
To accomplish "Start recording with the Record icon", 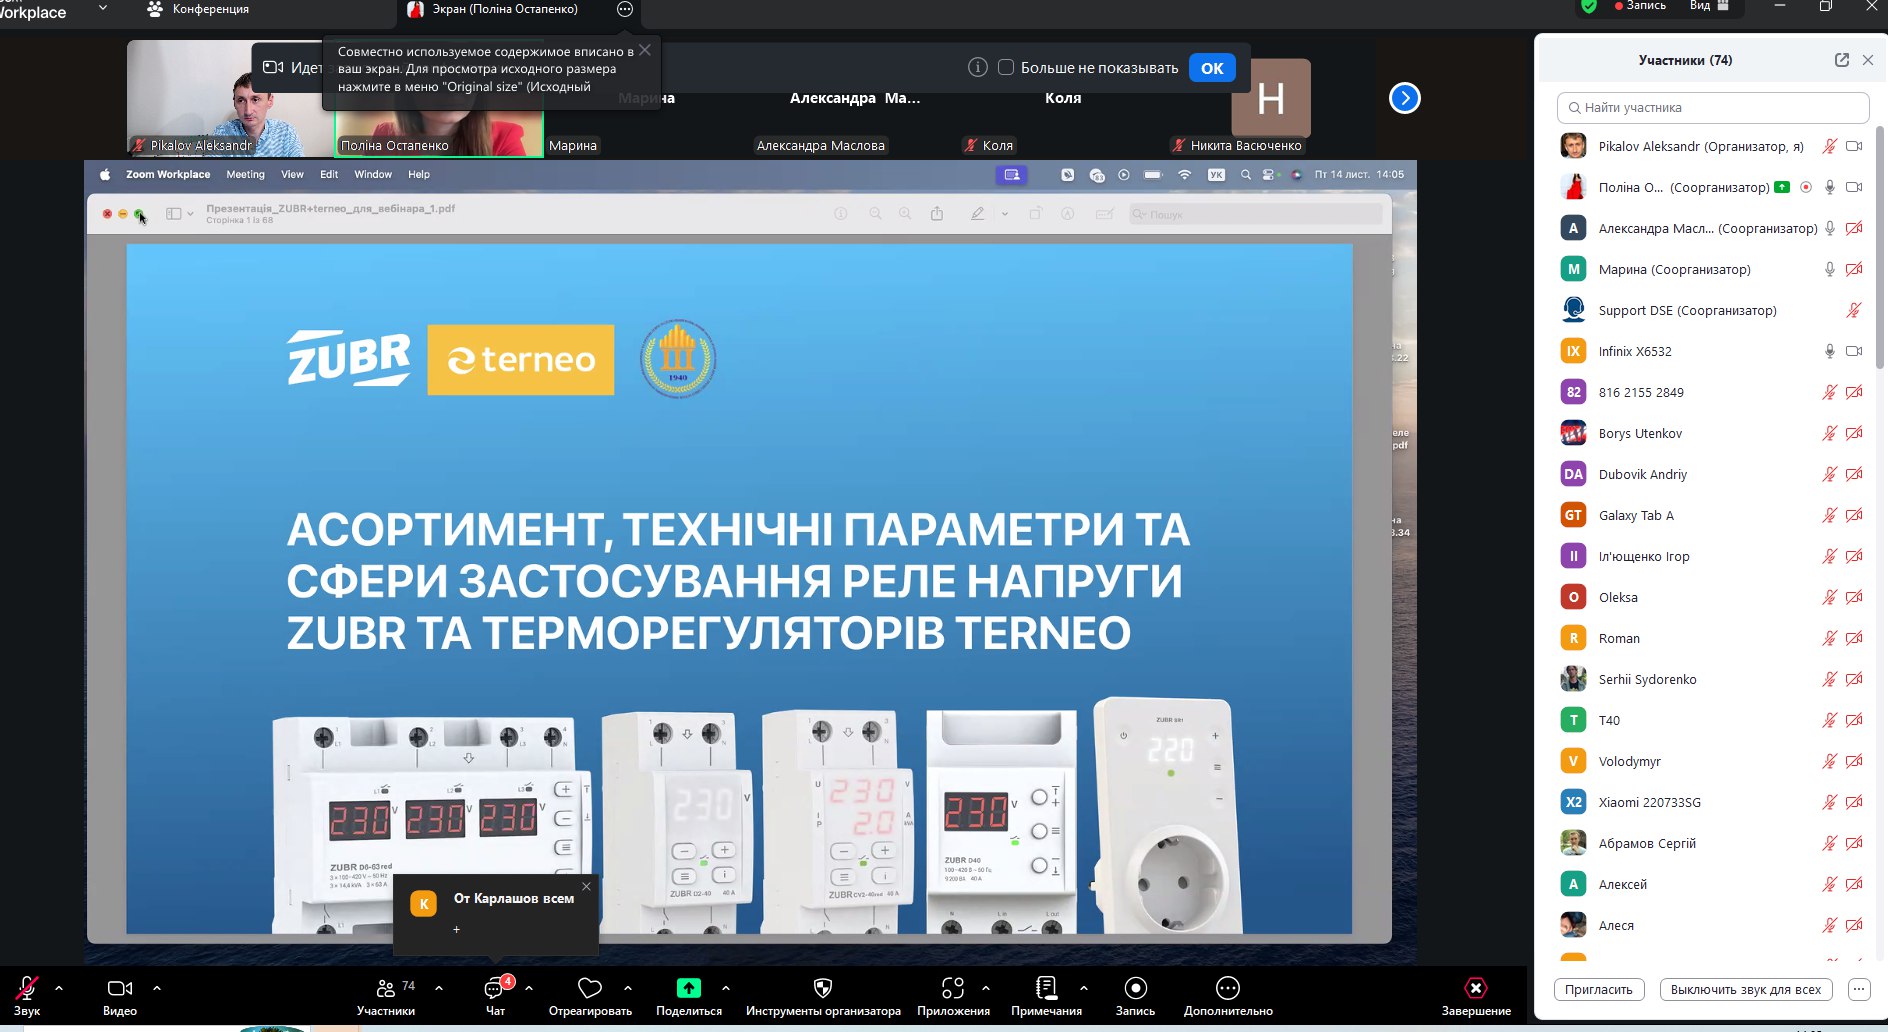I will [x=1135, y=989].
